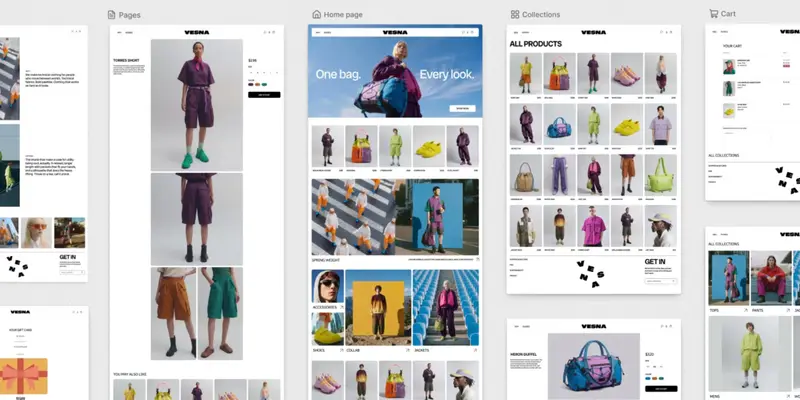The height and width of the screenshot is (400, 800).
Task: Click the arrow icon beside SHOES
Action: coord(341,351)
